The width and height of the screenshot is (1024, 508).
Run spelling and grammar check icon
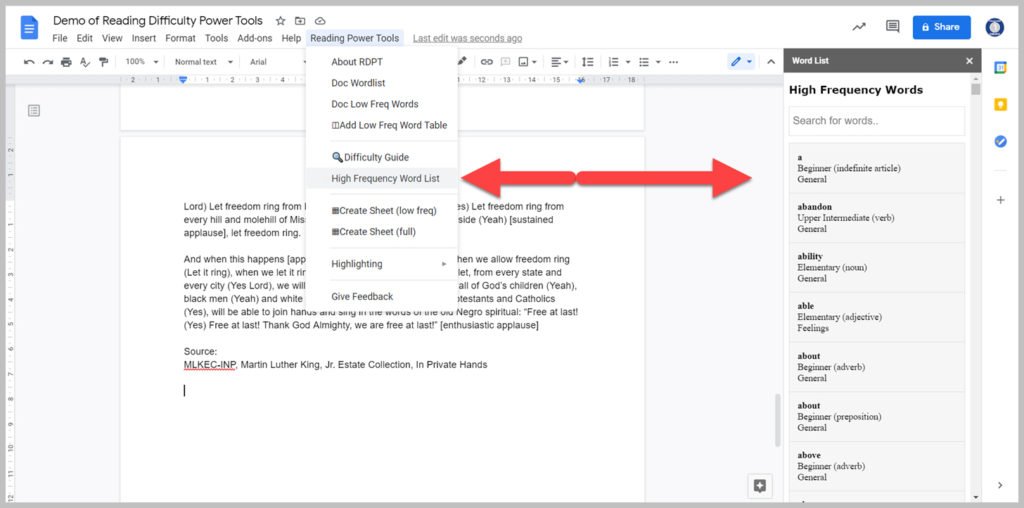85,62
